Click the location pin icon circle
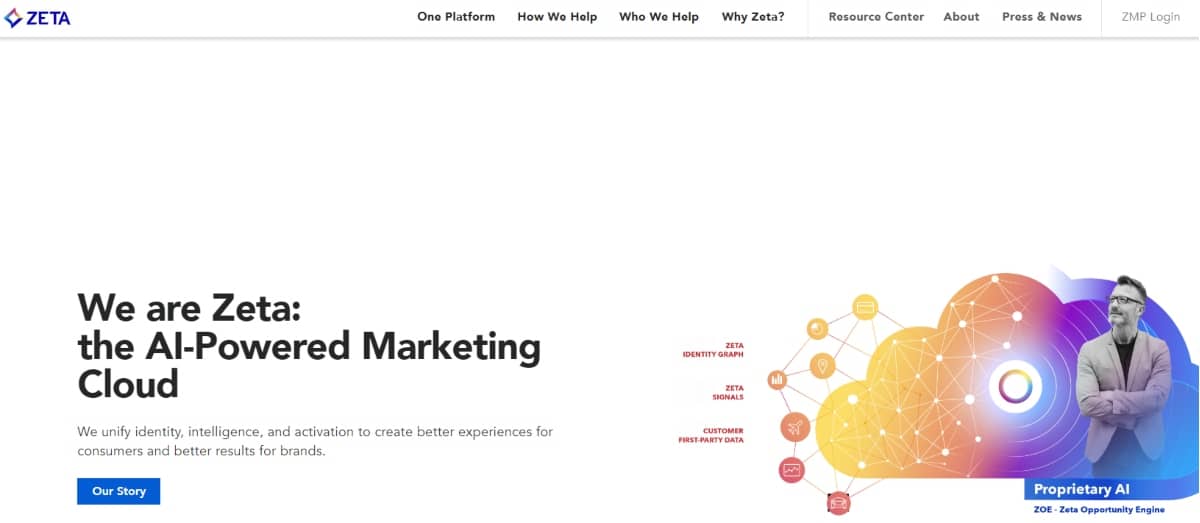This screenshot has height=523, width=1200. 823,366
